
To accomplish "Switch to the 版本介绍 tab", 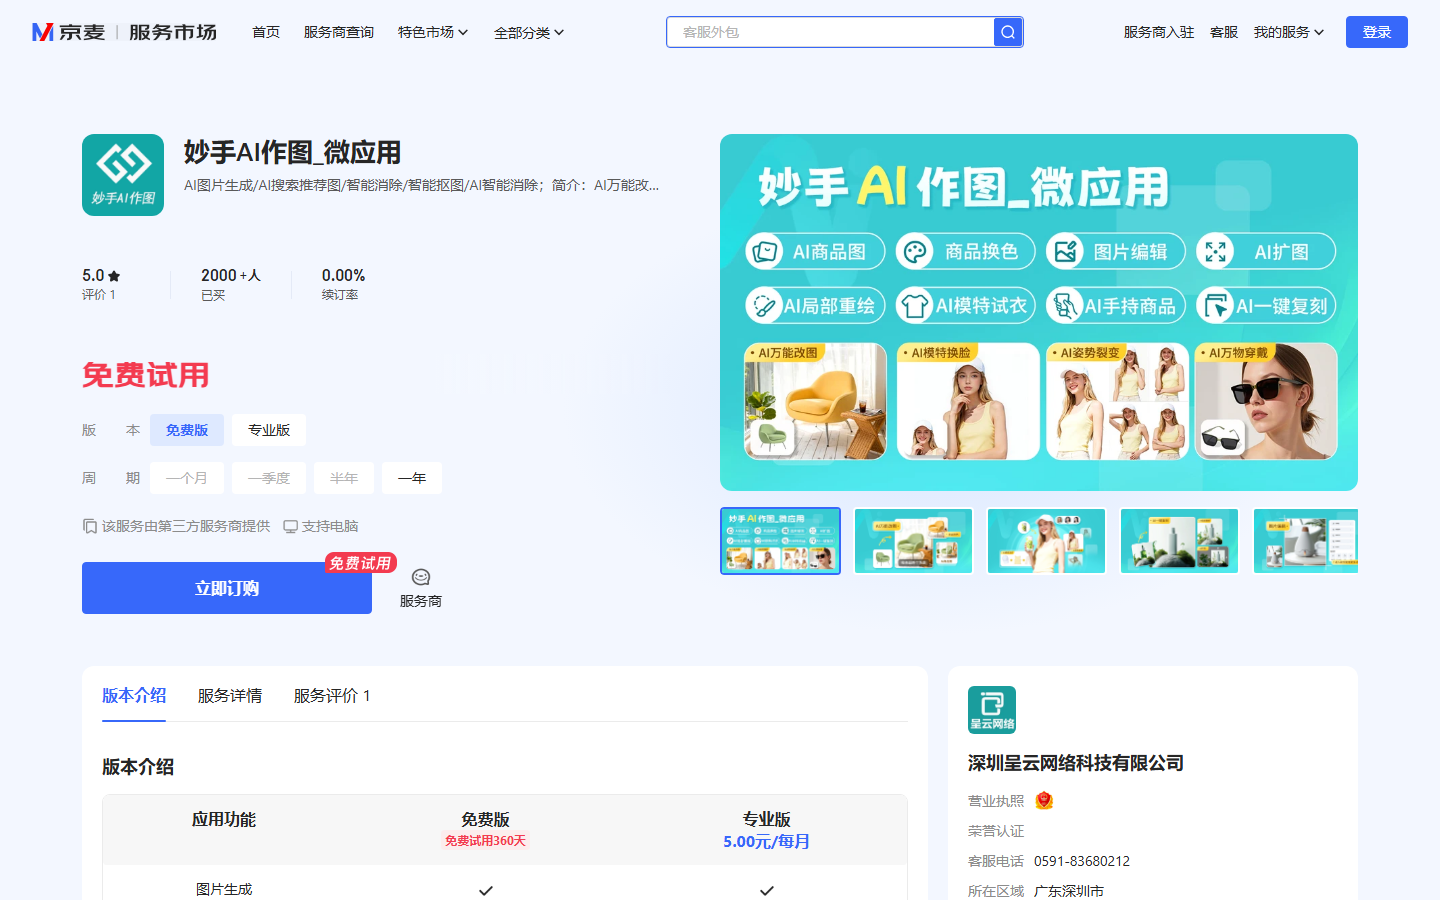I will pyautogui.click(x=134, y=695).
